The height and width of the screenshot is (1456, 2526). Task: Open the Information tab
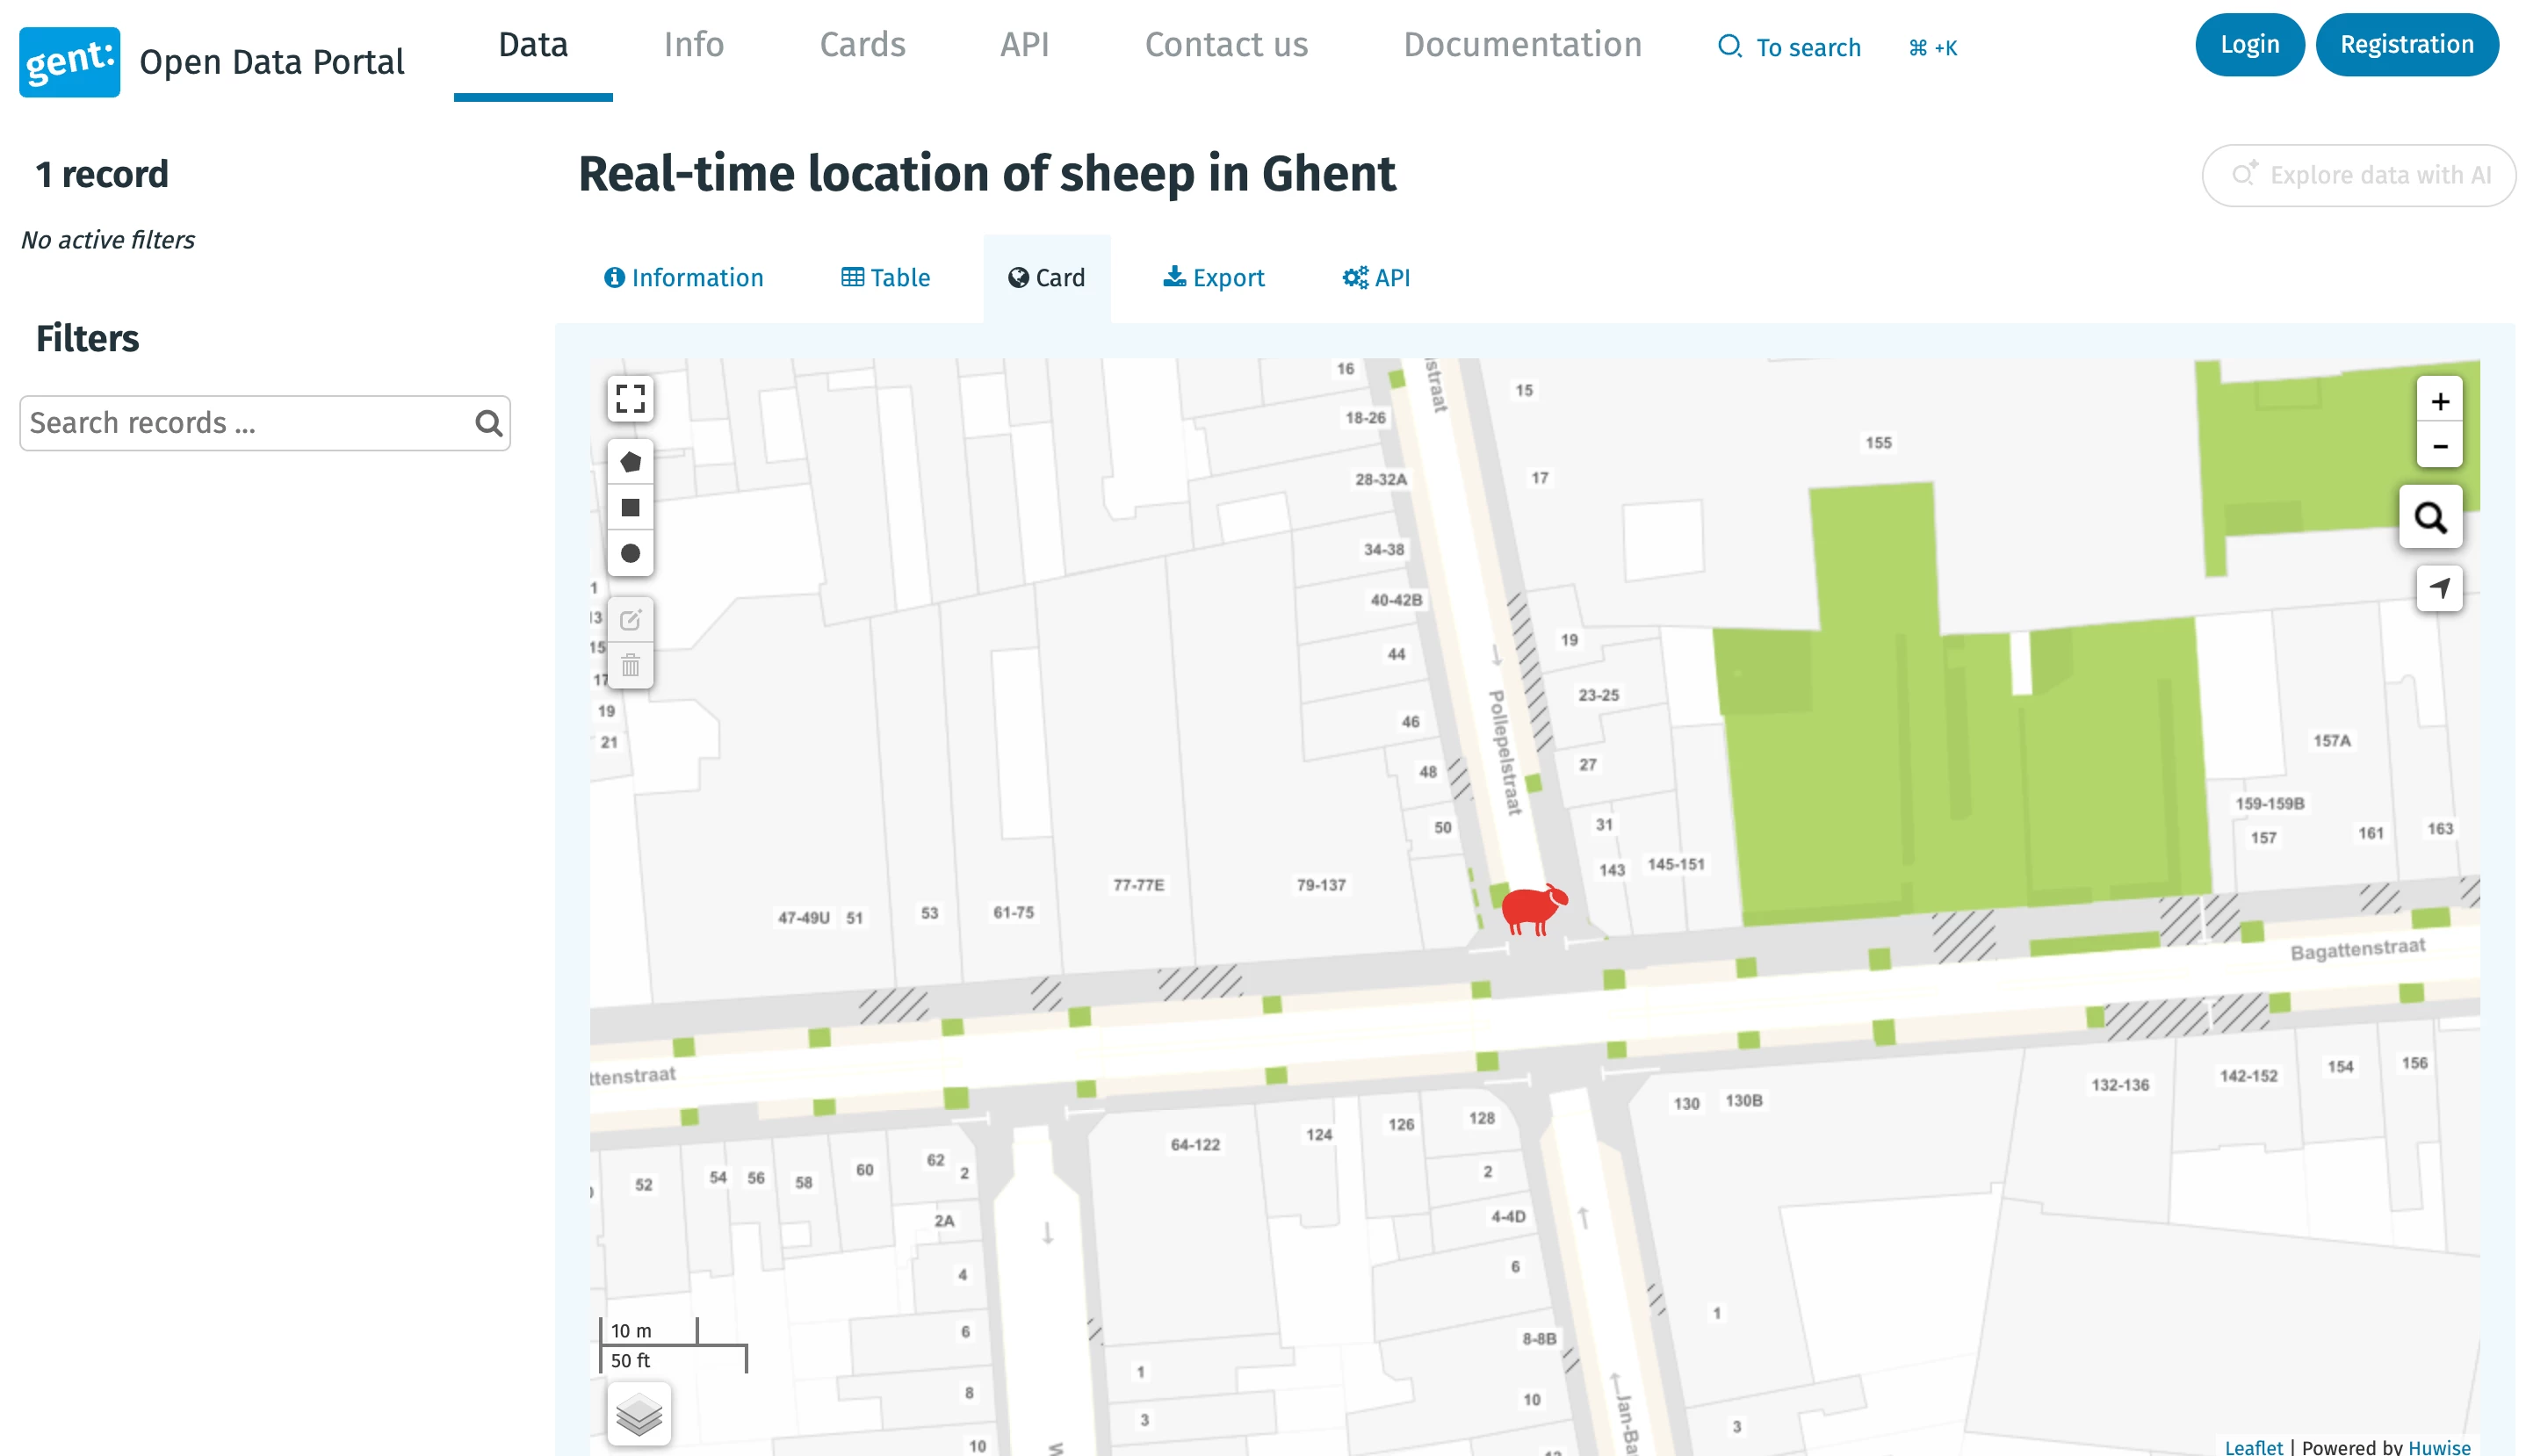(683, 278)
